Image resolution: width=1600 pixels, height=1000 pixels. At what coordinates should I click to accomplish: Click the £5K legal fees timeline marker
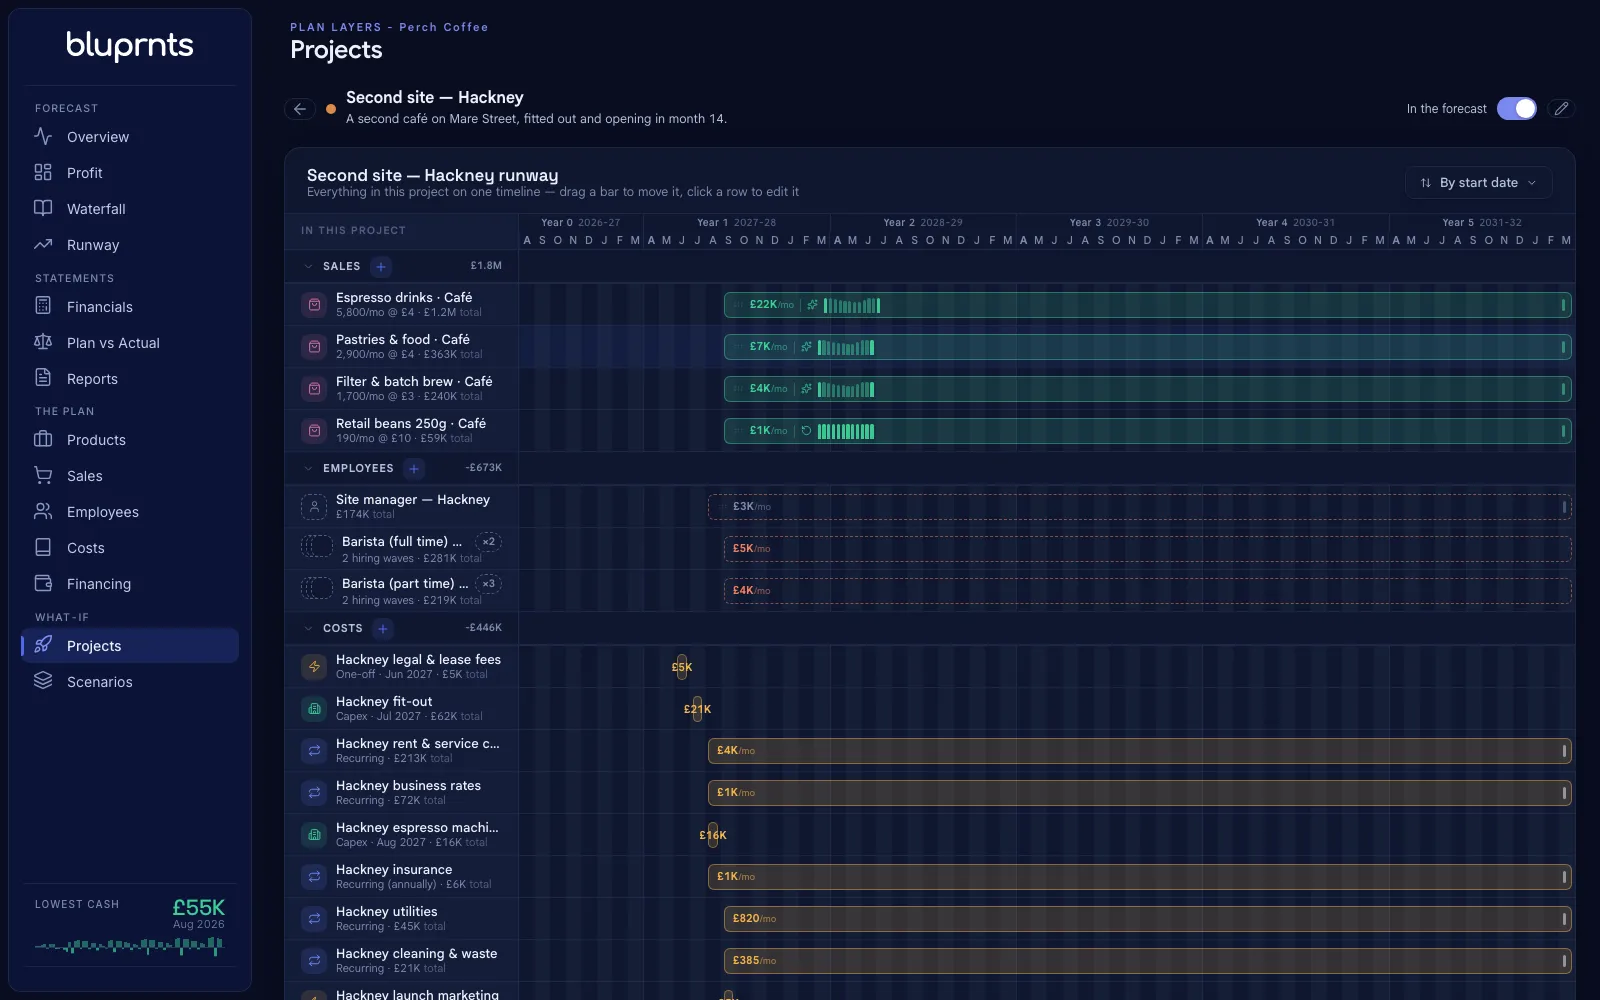coord(682,667)
